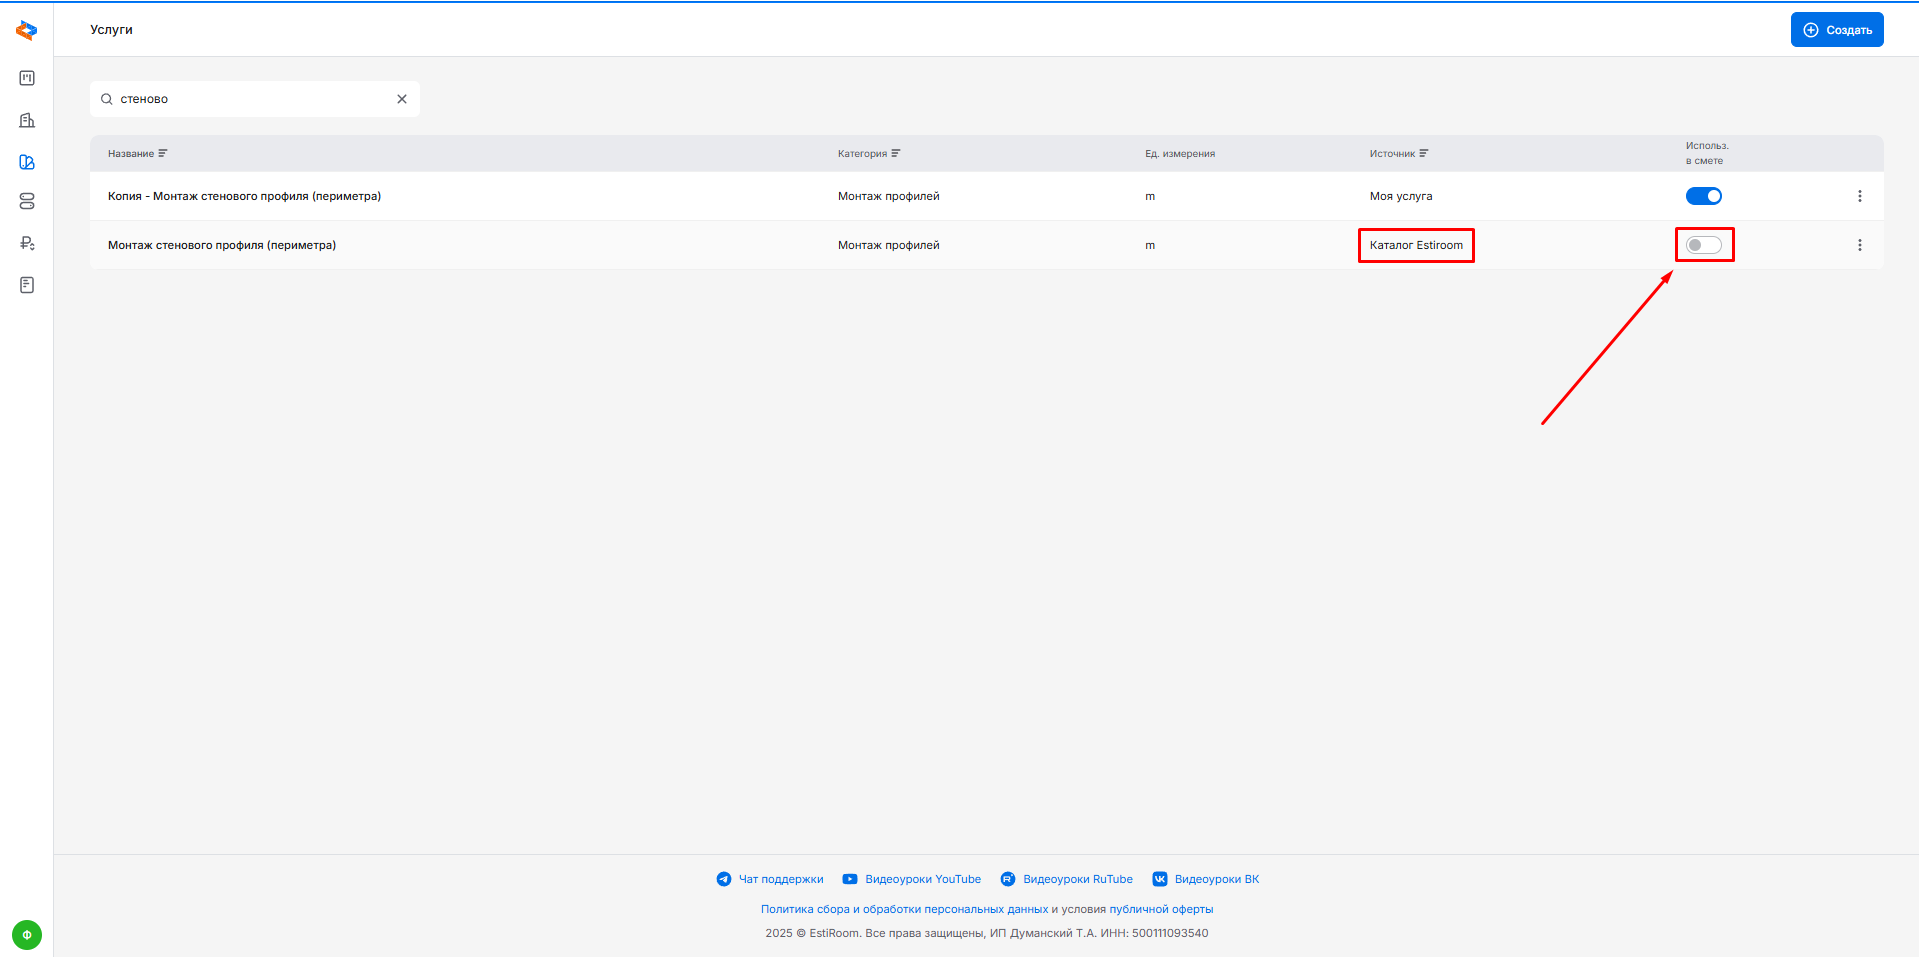Click into the search input field

pyautogui.click(x=250, y=99)
